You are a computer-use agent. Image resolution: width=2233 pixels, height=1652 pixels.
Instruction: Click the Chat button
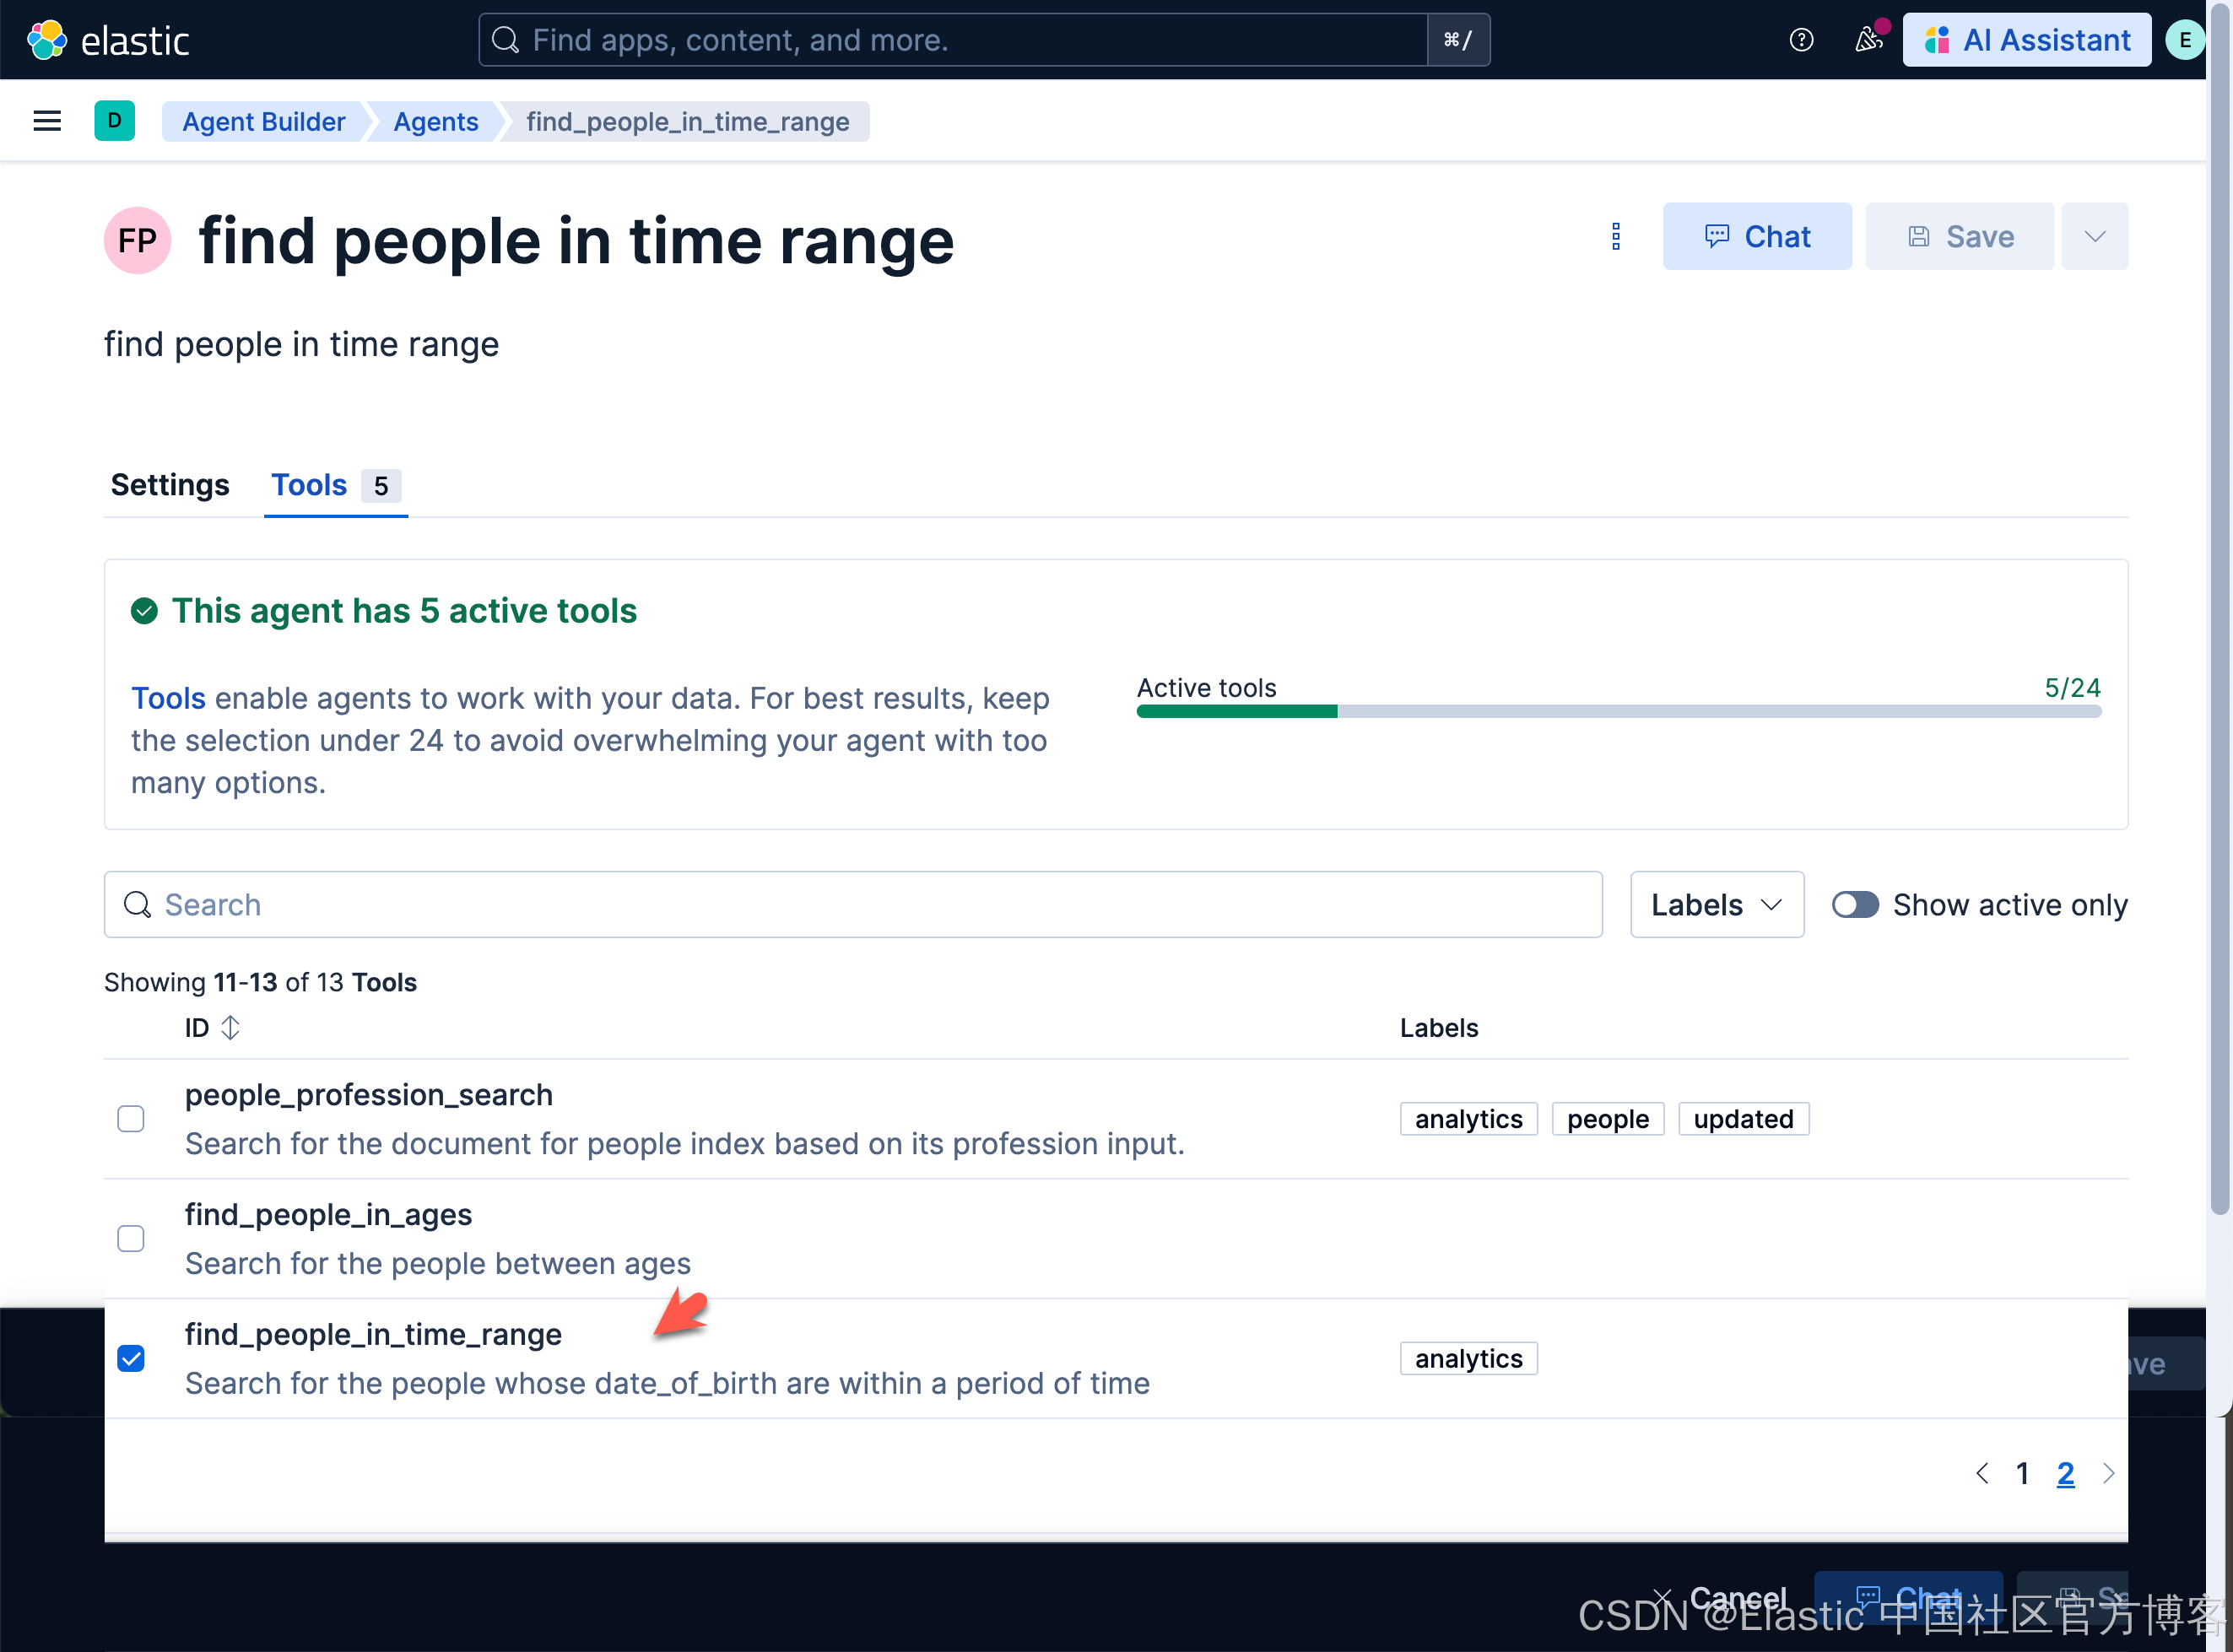pos(1757,237)
